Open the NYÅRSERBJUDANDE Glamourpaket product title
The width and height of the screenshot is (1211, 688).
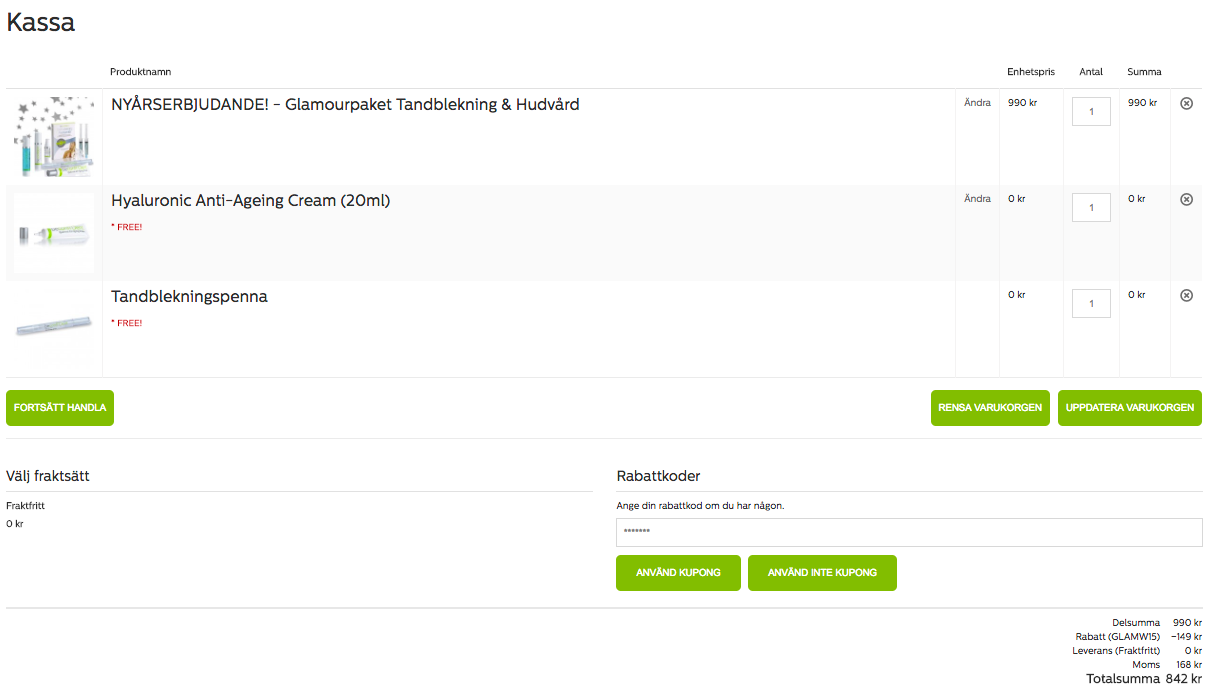pyautogui.click(x=345, y=104)
